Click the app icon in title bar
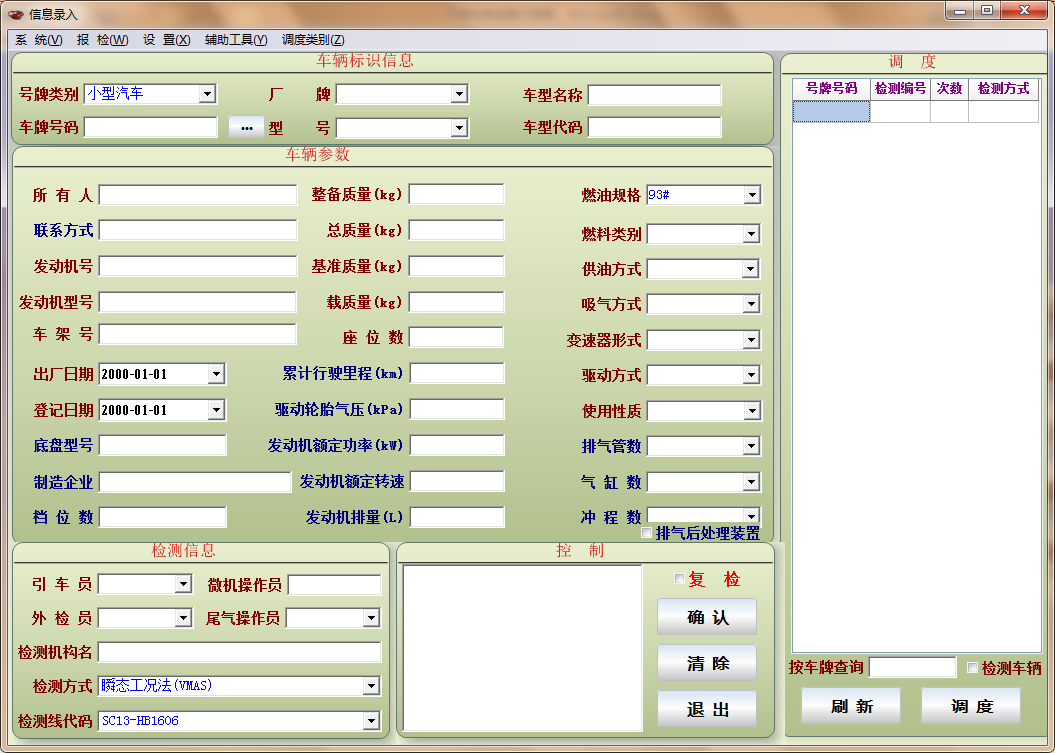This screenshot has height=753, width=1055. (x=15, y=14)
